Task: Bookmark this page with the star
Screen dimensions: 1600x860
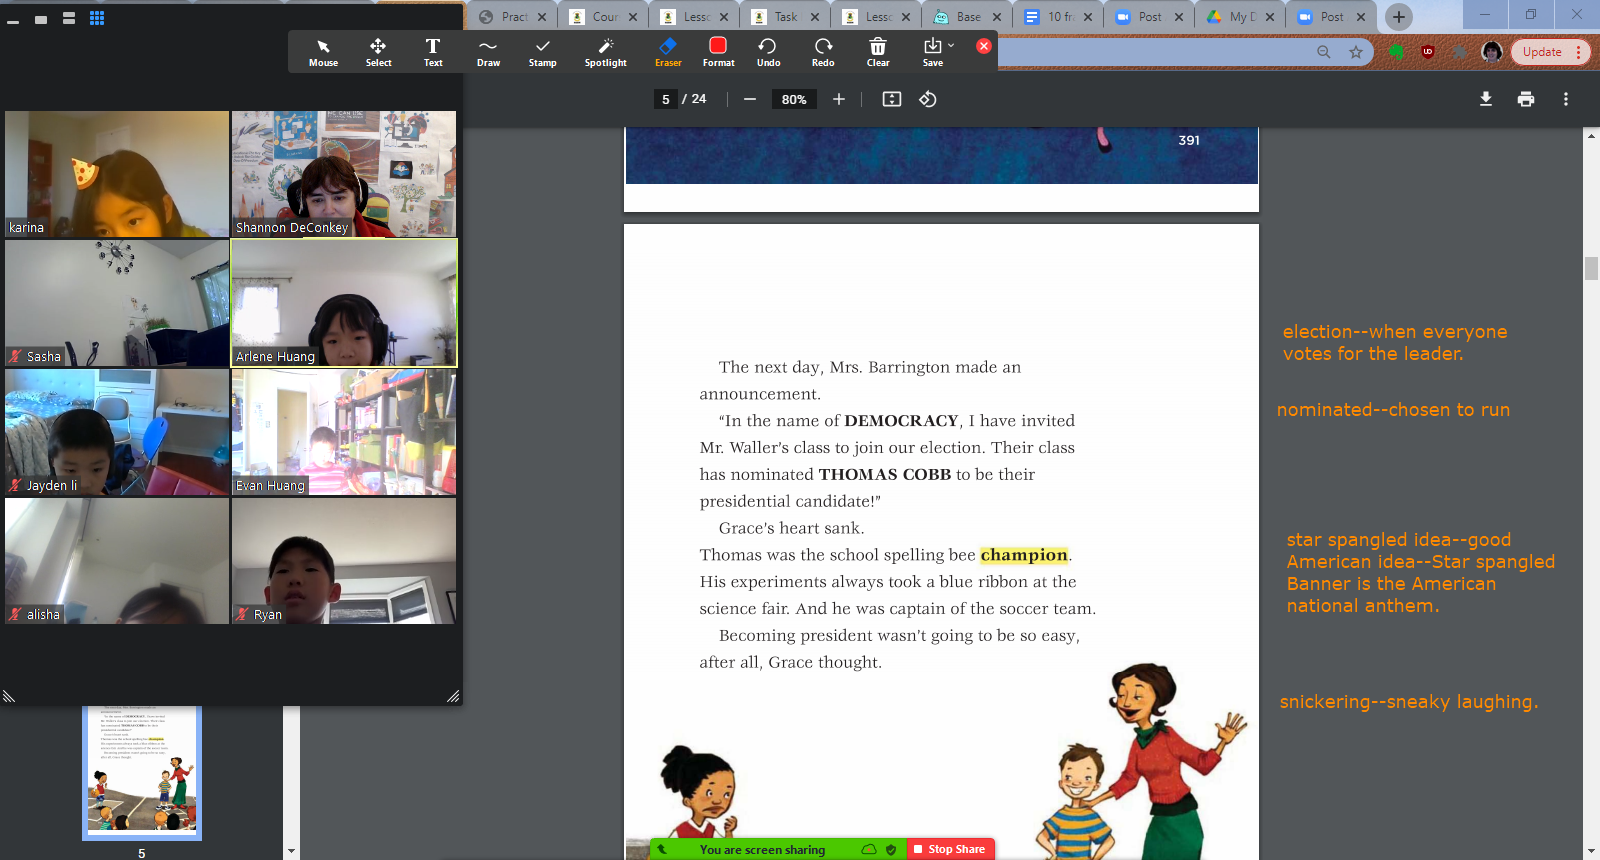Action: (1356, 52)
